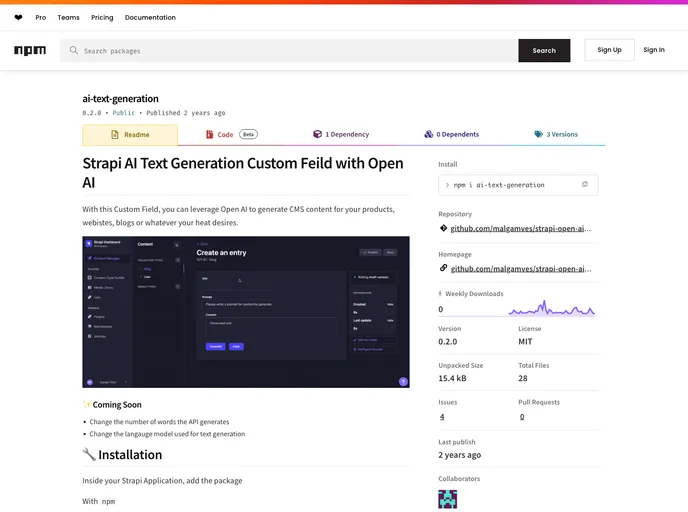Click the Last publish 2 years ago value
The image size is (688, 512).
point(459,455)
